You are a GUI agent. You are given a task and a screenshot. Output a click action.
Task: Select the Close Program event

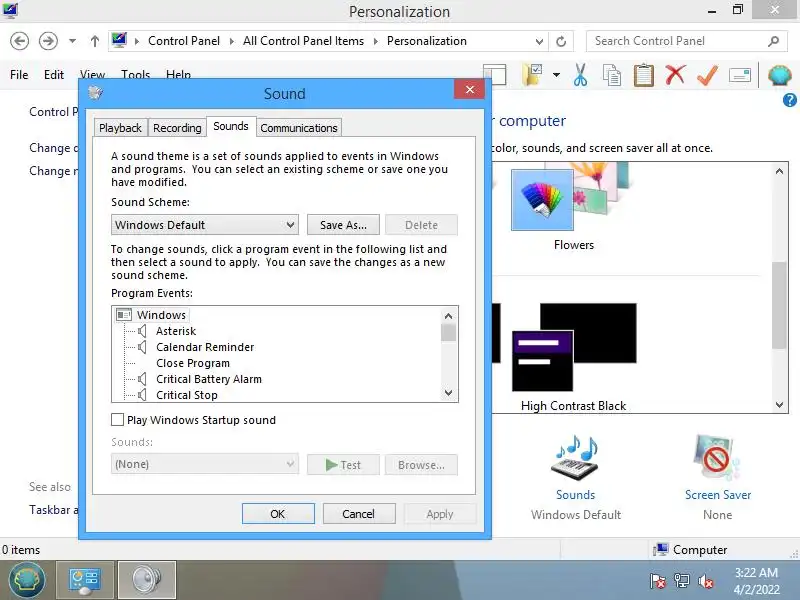pyautogui.click(x=193, y=363)
